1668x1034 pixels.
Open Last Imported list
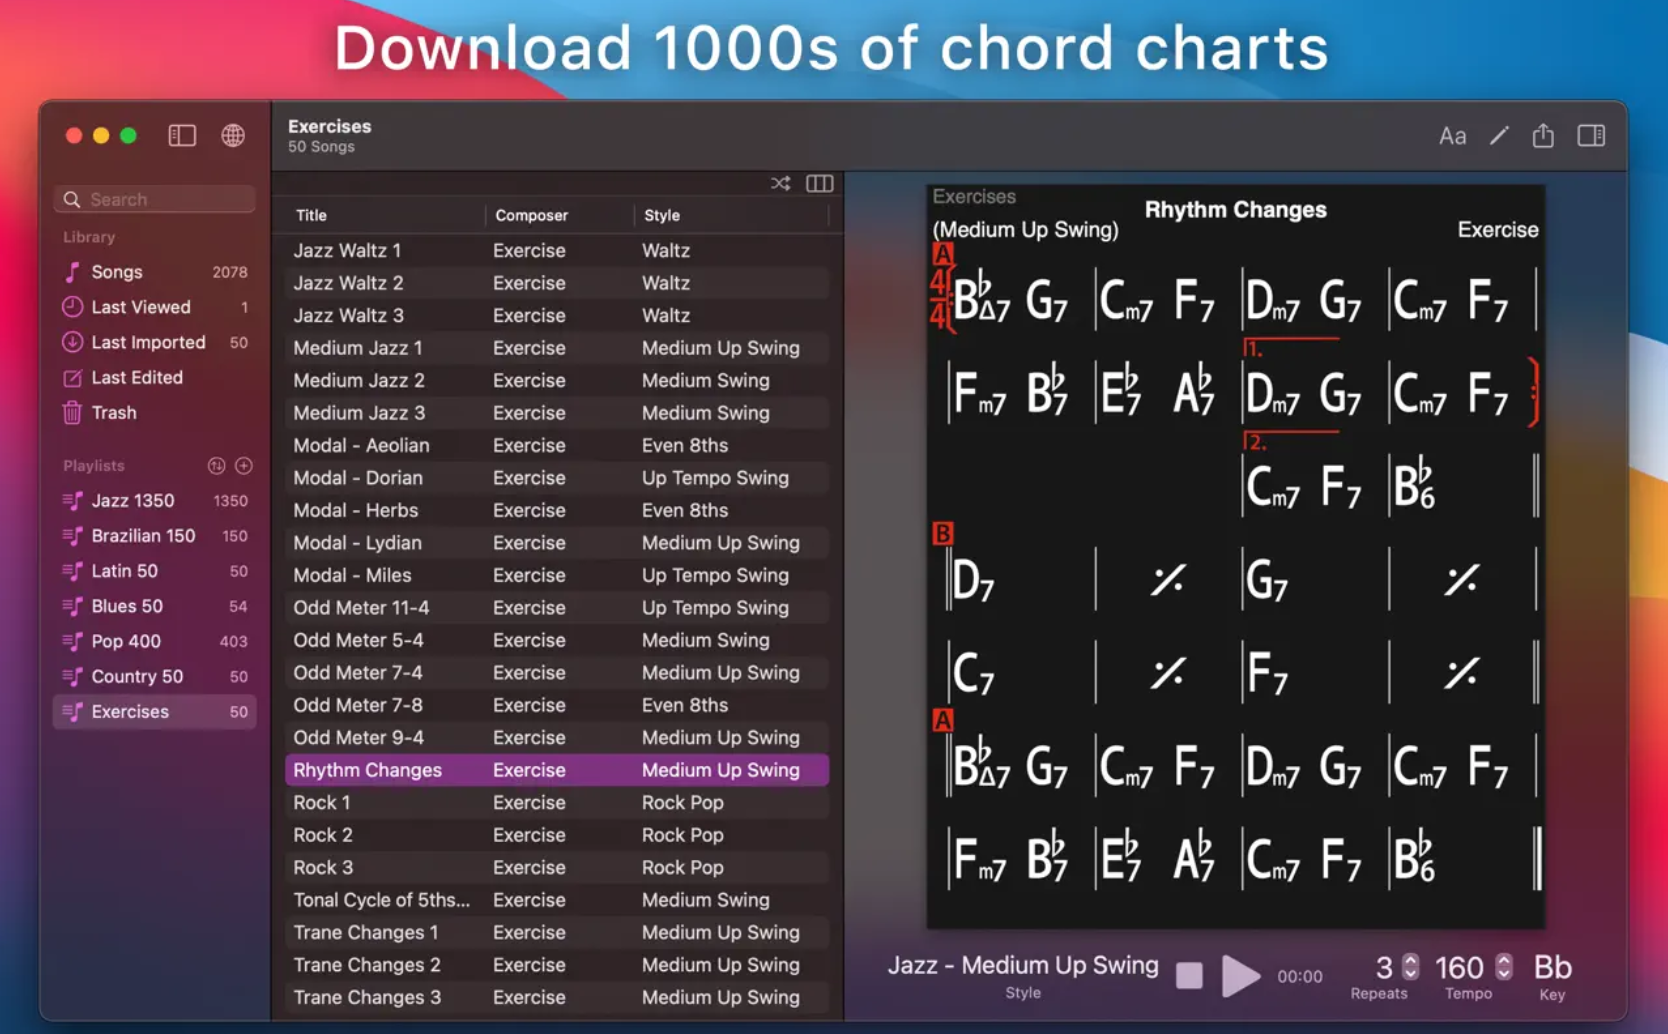155,342
